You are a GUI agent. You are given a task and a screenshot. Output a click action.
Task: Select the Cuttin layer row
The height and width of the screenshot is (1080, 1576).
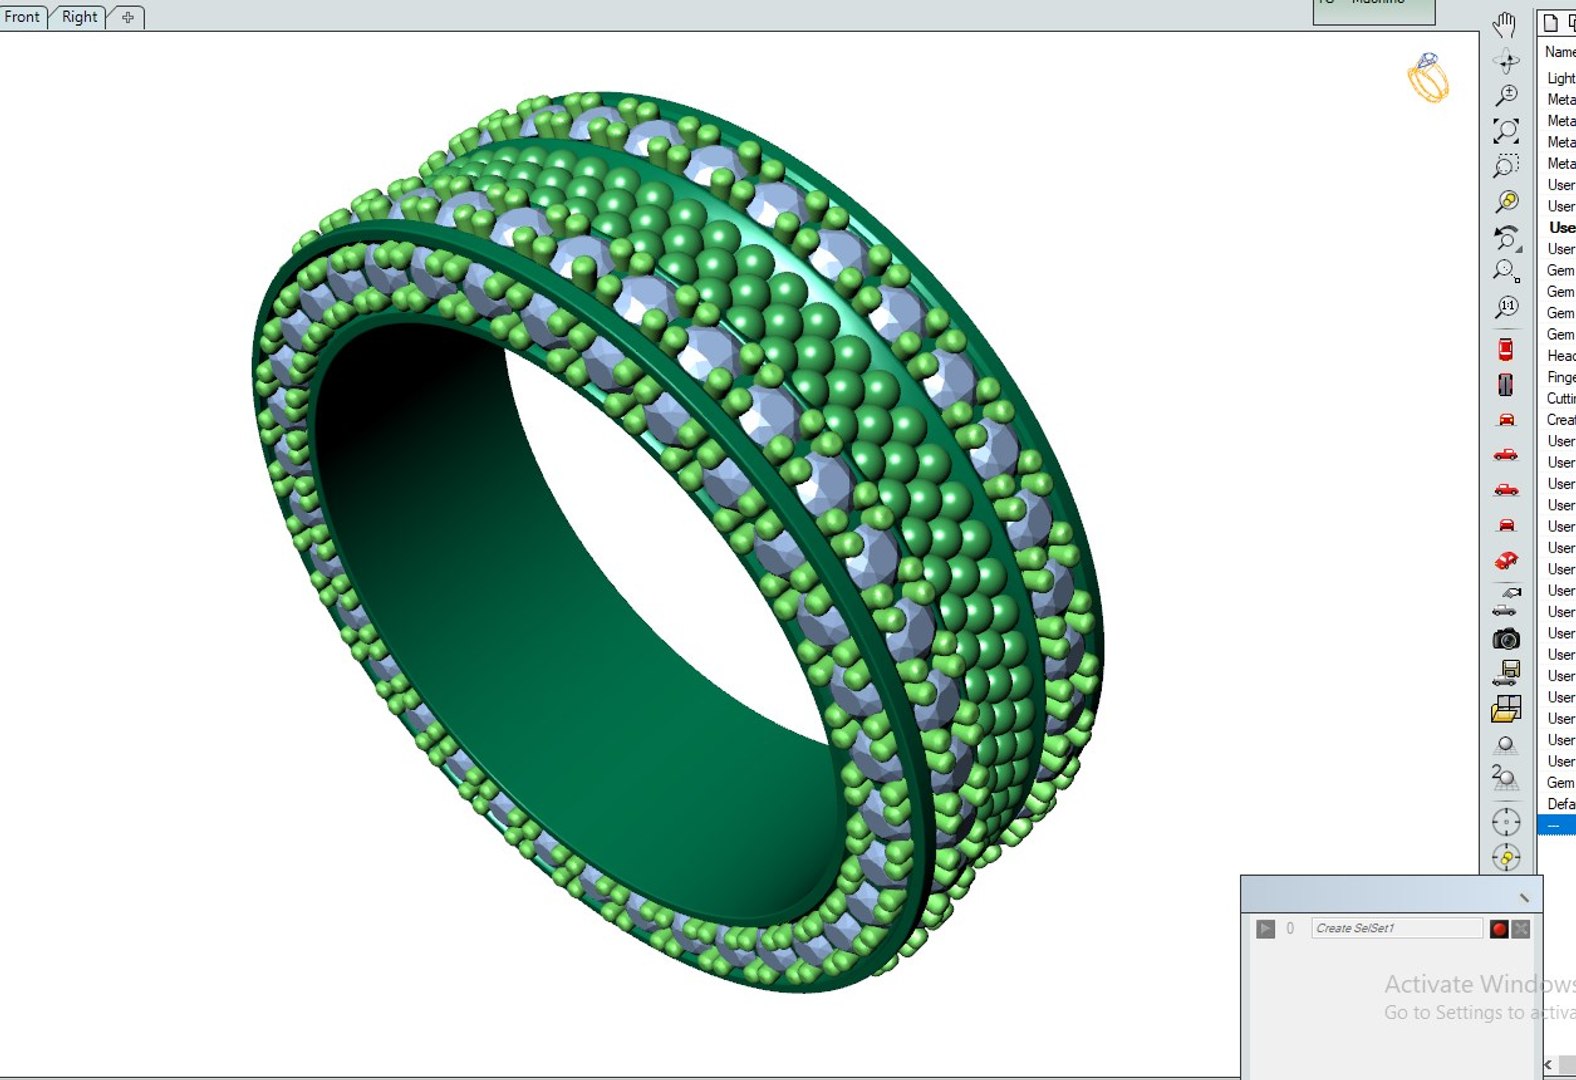pos(1559,398)
